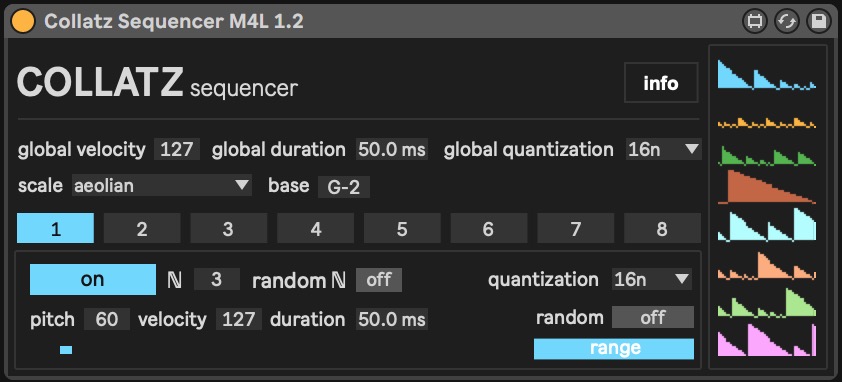Switch to sequencer tab 4
The image size is (842, 382).
click(316, 229)
